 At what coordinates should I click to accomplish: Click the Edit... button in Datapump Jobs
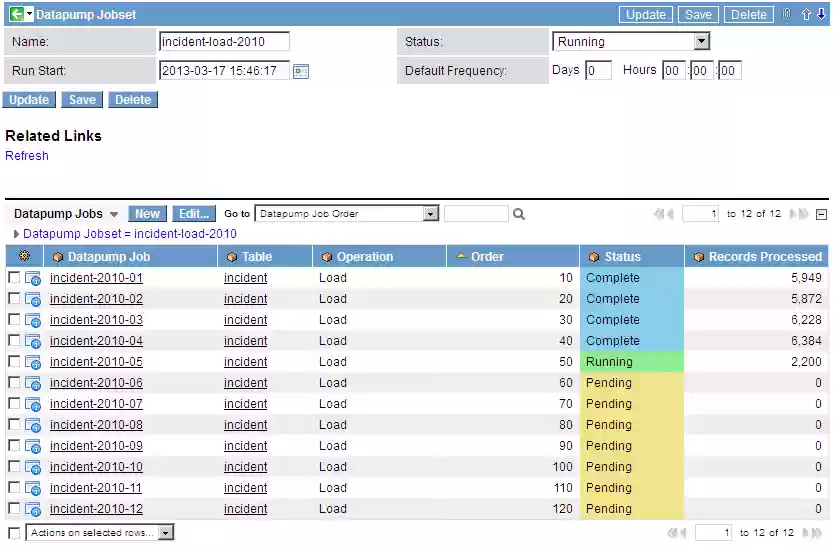[194, 214]
